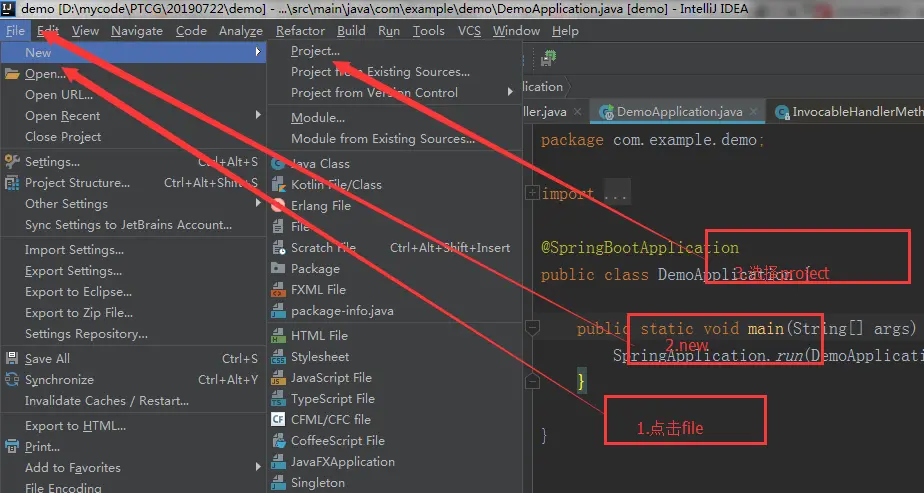Viewport: 924px width, 493px height.
Task: Click the JavaScript File icon
Action: click(278, 378)
